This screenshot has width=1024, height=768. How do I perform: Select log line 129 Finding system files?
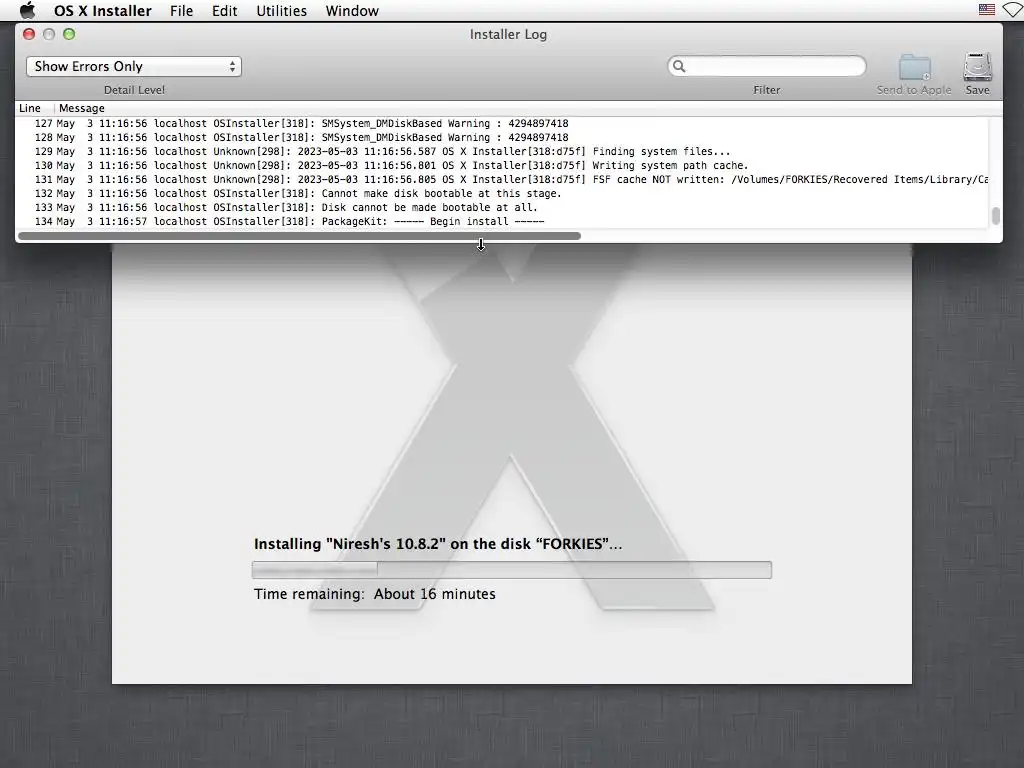[x=502, y=152]
